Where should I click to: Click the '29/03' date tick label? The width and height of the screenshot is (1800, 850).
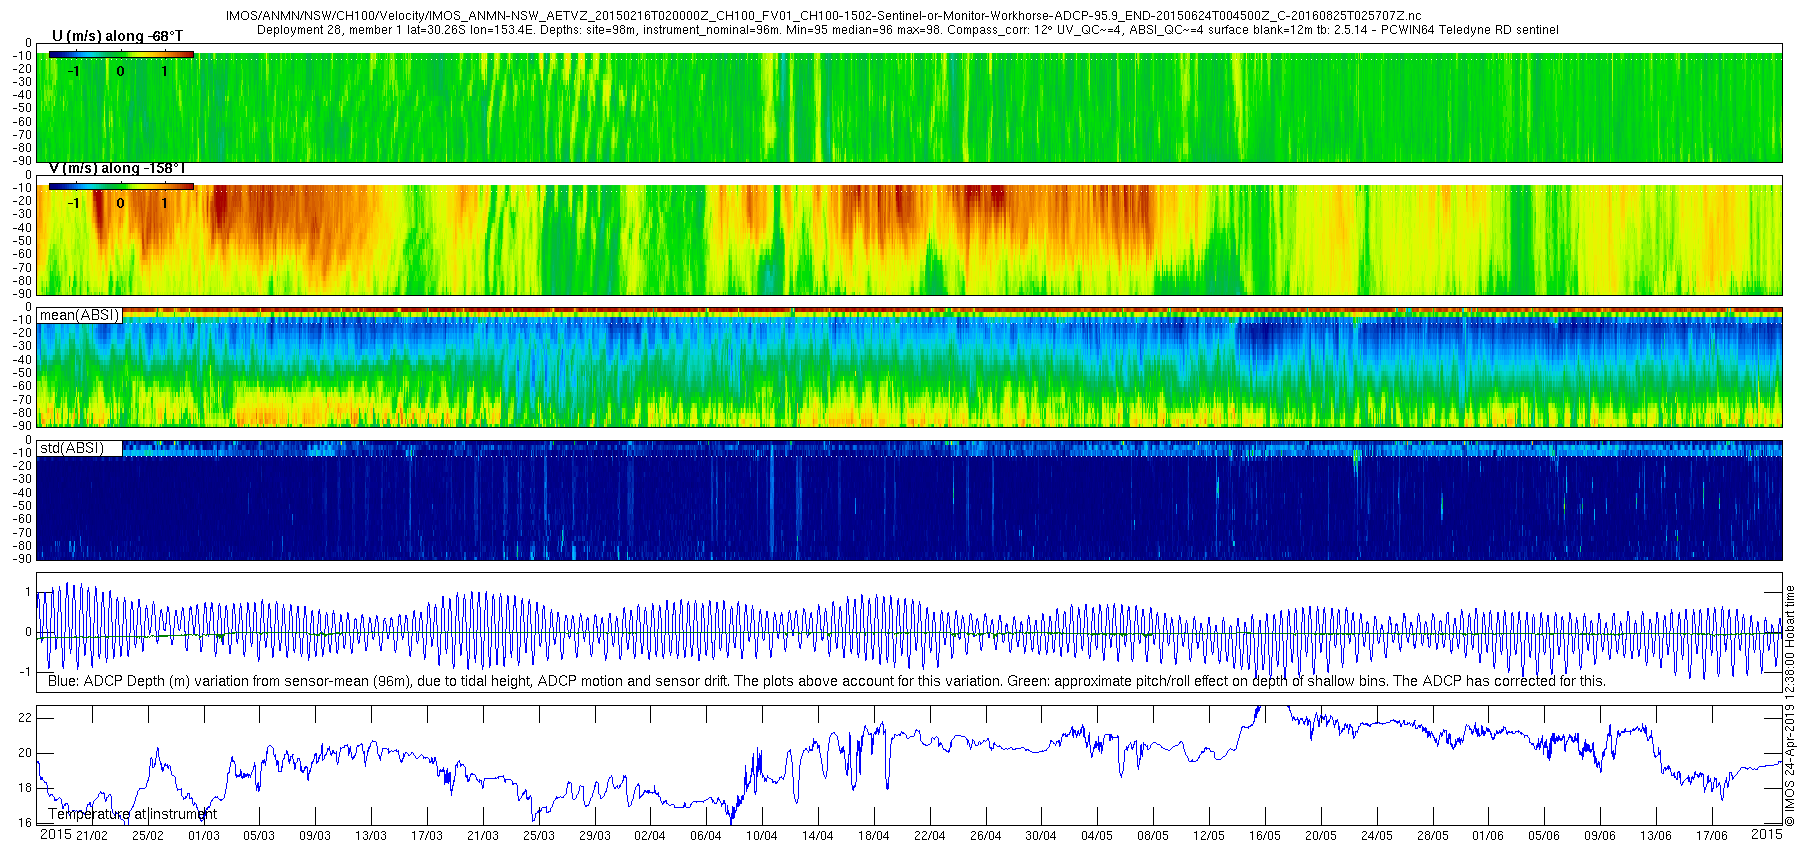594,835
